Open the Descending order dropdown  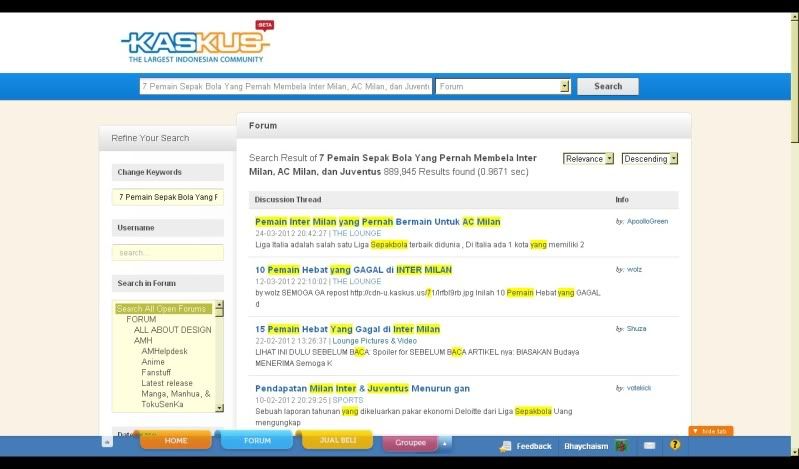pos(650,159)
